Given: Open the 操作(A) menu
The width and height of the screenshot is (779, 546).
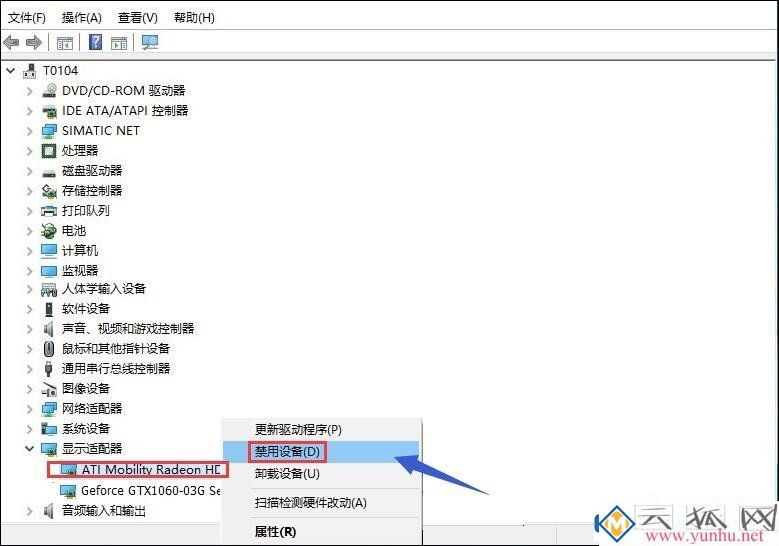Looking at the screenshot, I should 81,18.
